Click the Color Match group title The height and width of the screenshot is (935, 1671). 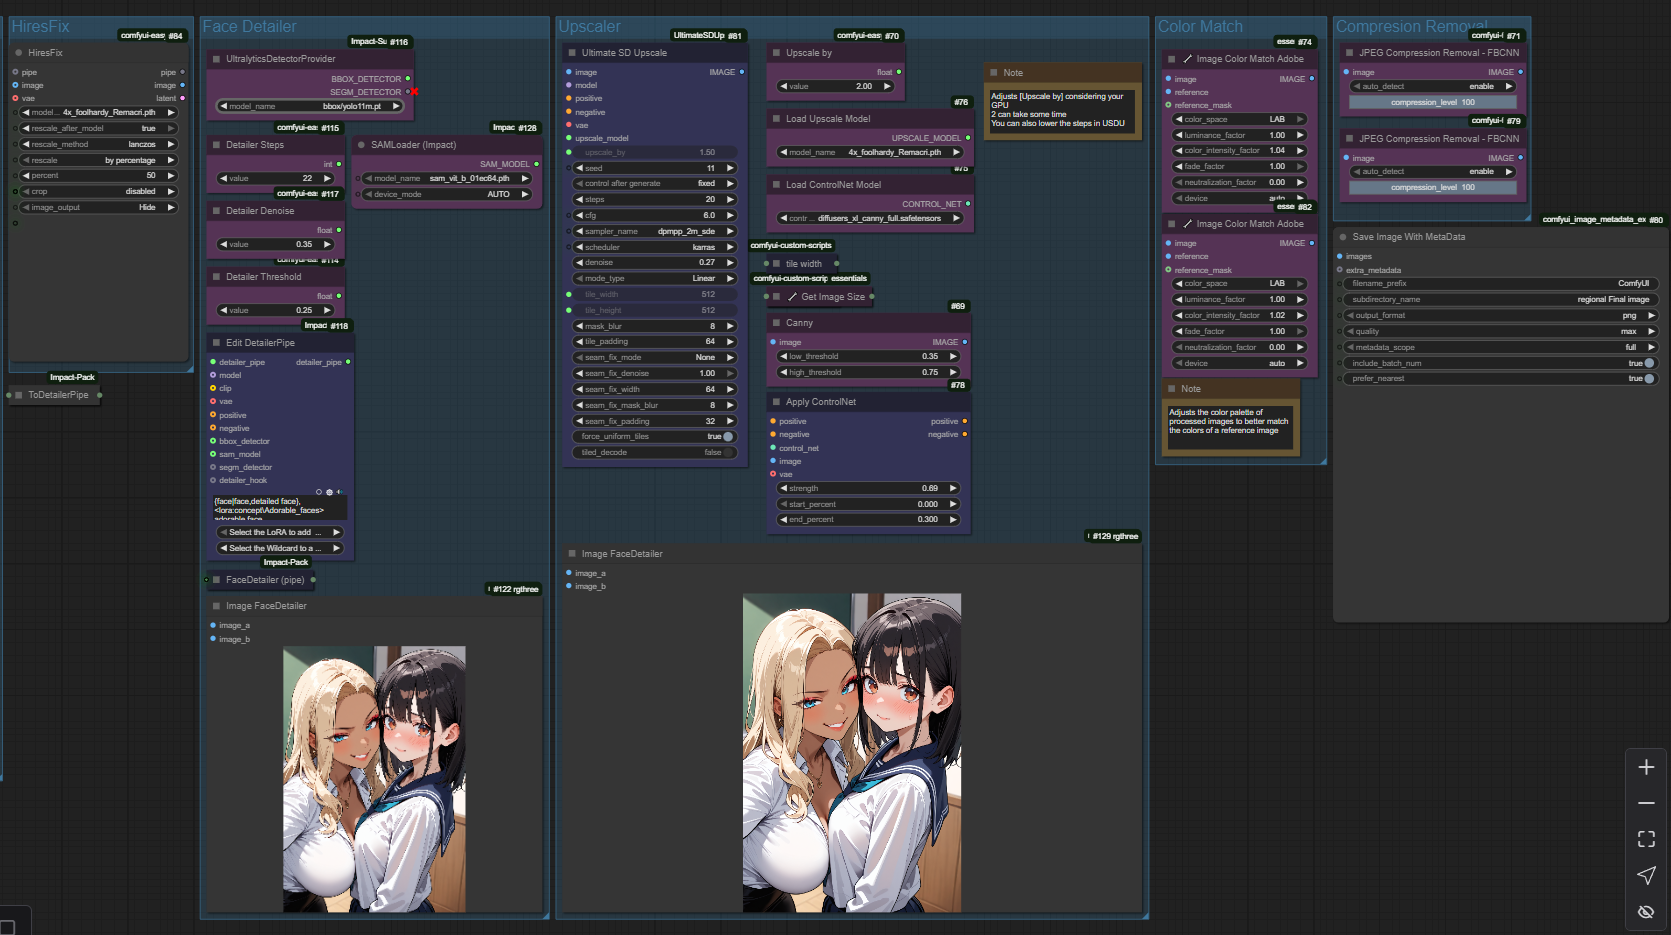[1200, 27]
